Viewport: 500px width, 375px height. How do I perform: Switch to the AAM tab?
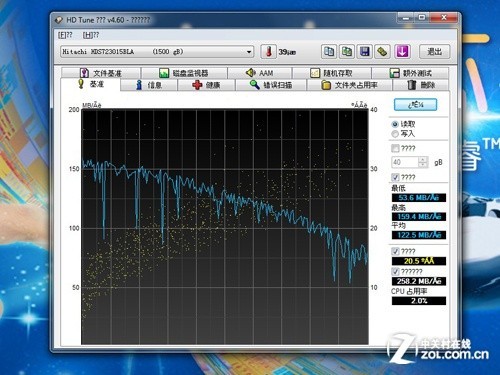coord(260,73)
